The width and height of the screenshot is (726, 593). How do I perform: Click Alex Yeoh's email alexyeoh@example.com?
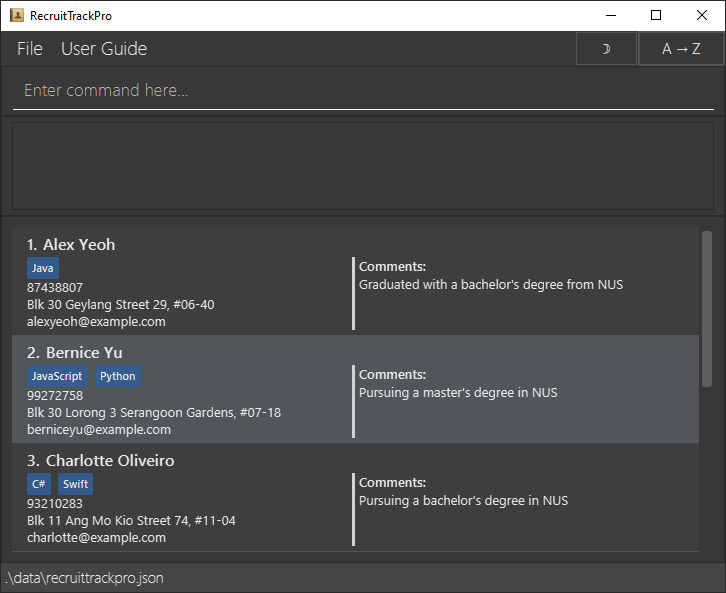click(x=96, y=322)
